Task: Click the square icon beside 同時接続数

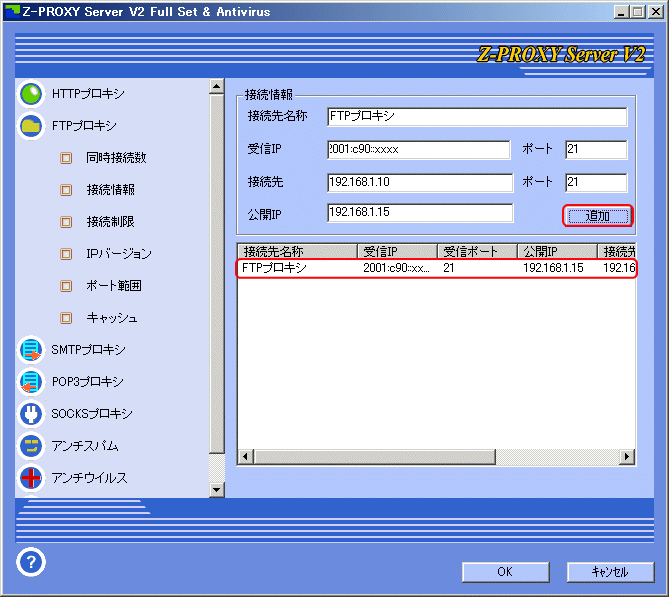Action: tap(66, 158)
